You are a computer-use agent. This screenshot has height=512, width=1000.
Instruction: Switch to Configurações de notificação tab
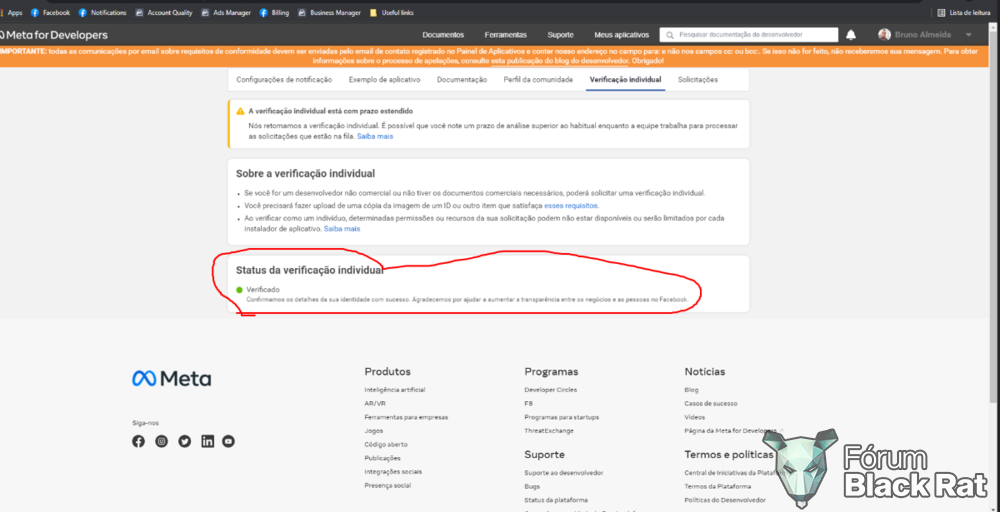pyautogui.click(x=284, y=80)
